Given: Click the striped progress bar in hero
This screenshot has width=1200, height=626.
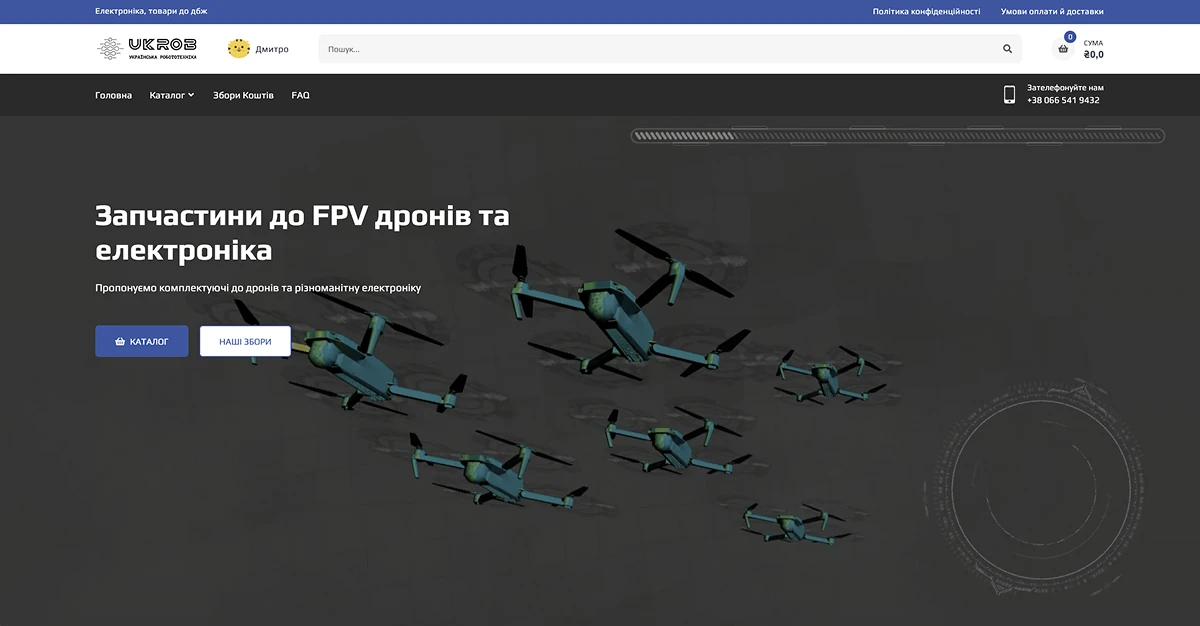Looking at the screenshot, I should 897,136.
